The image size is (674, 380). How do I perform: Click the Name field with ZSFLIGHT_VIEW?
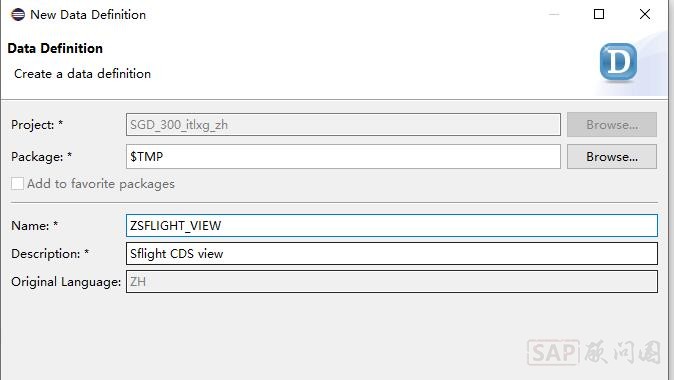392,225
